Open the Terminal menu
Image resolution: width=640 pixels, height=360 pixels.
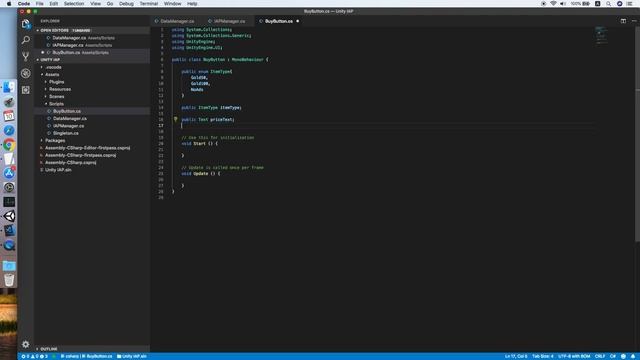pos(149,4)
